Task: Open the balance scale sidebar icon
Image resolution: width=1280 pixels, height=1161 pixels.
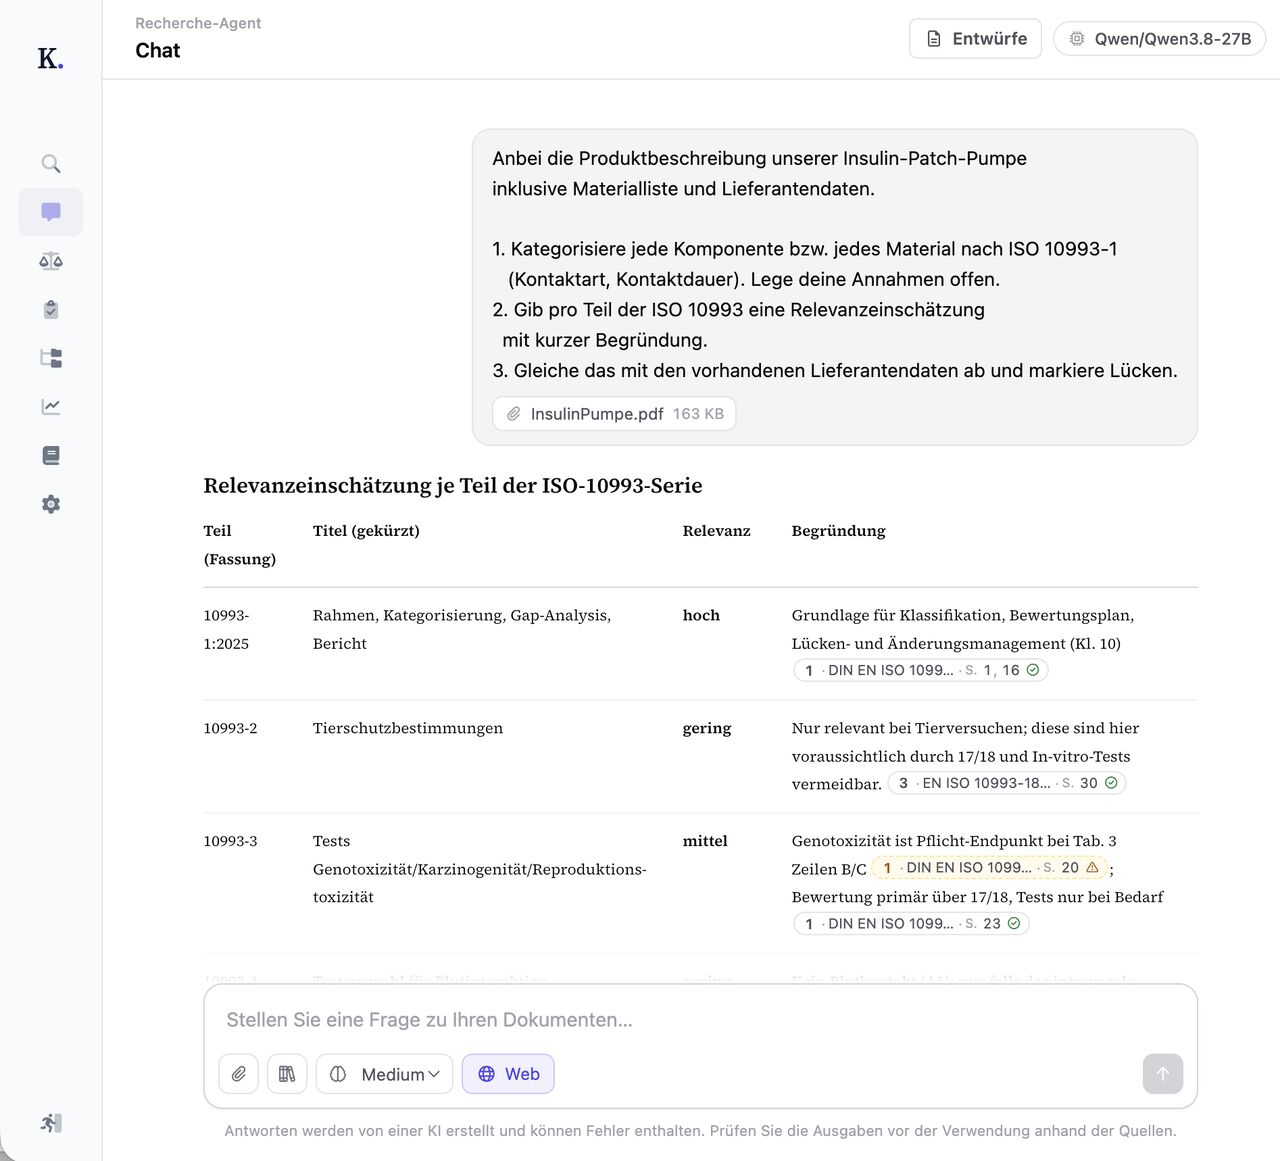Action: [51, 261]
